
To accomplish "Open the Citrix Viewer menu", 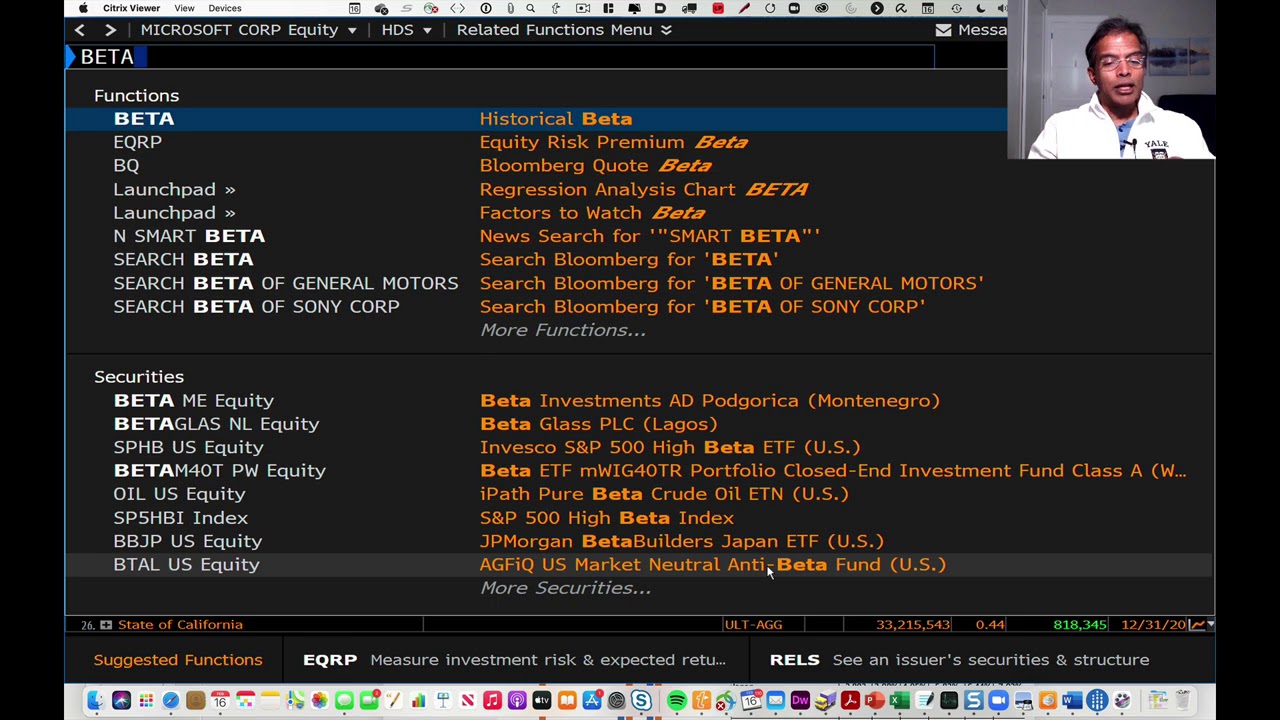I will (x=131, y=8).
